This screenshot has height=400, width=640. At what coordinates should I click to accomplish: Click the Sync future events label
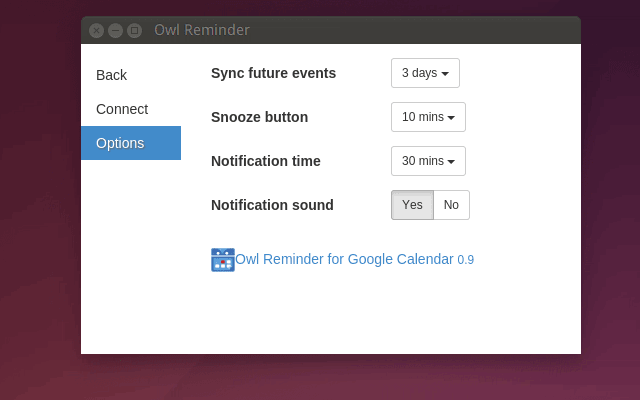click(x=273, y=73)
